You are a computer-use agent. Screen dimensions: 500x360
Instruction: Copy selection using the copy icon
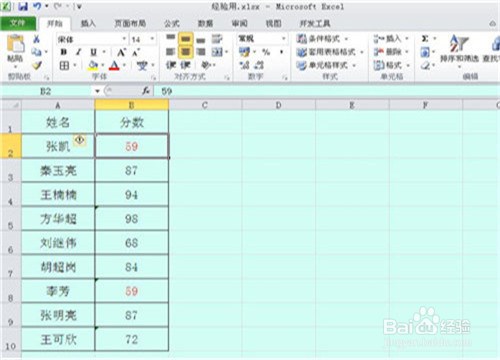click(36, 52)
